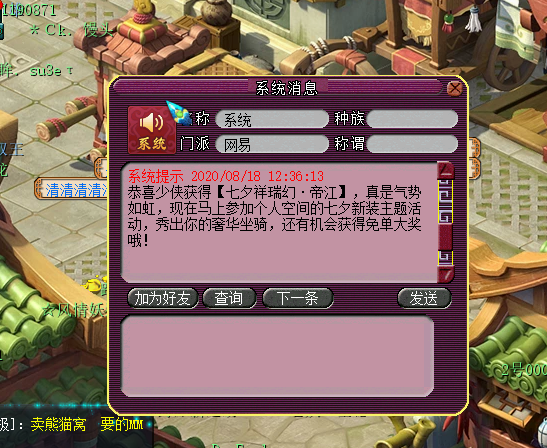Click the 门派 field showing 网易
This screenshot has width=547, height=448.
pos(272,144)
